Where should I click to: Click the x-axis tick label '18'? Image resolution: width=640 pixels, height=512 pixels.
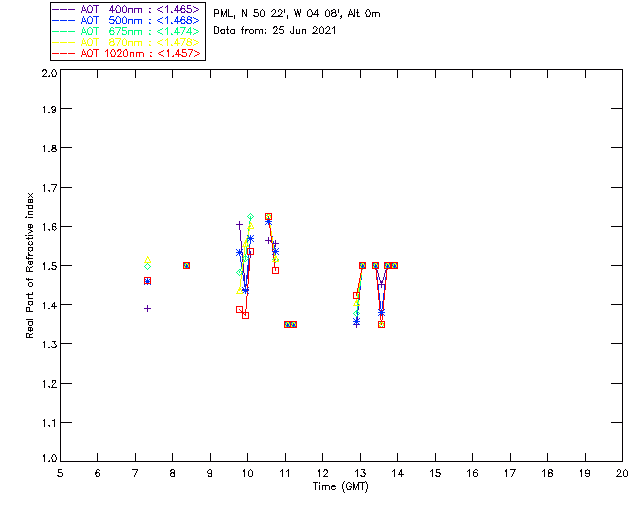point(547,473)
